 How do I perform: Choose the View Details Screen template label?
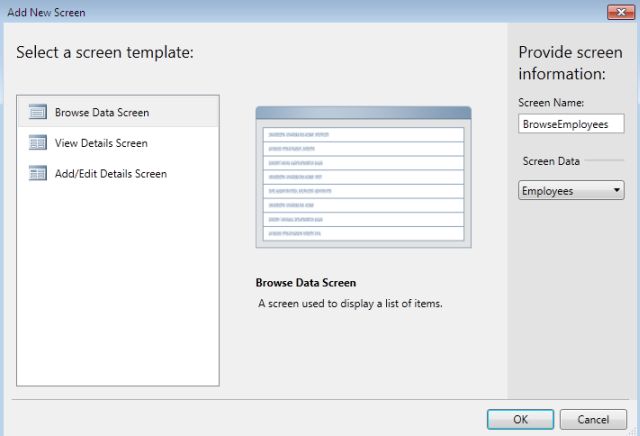coord(101,143)
